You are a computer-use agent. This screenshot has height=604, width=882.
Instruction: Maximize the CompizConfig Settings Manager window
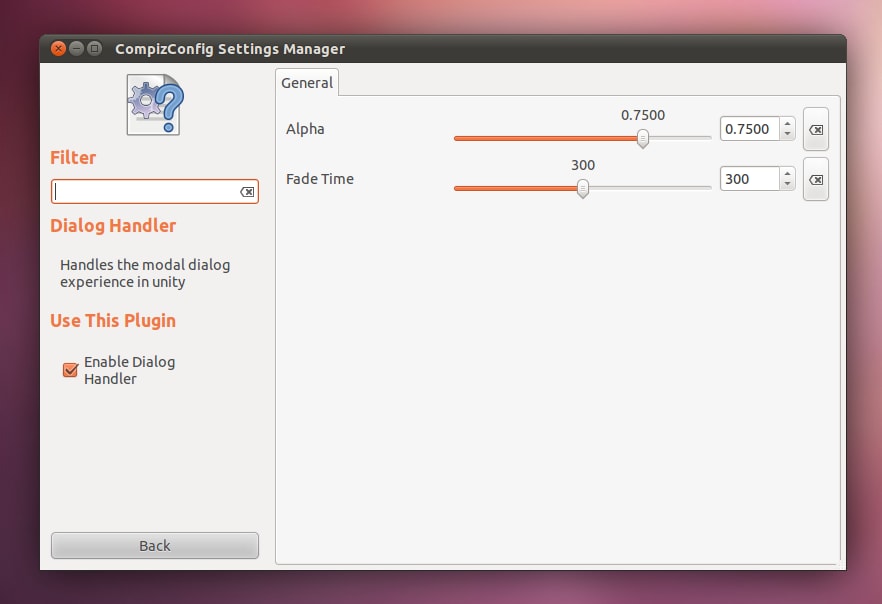point(94,48)
